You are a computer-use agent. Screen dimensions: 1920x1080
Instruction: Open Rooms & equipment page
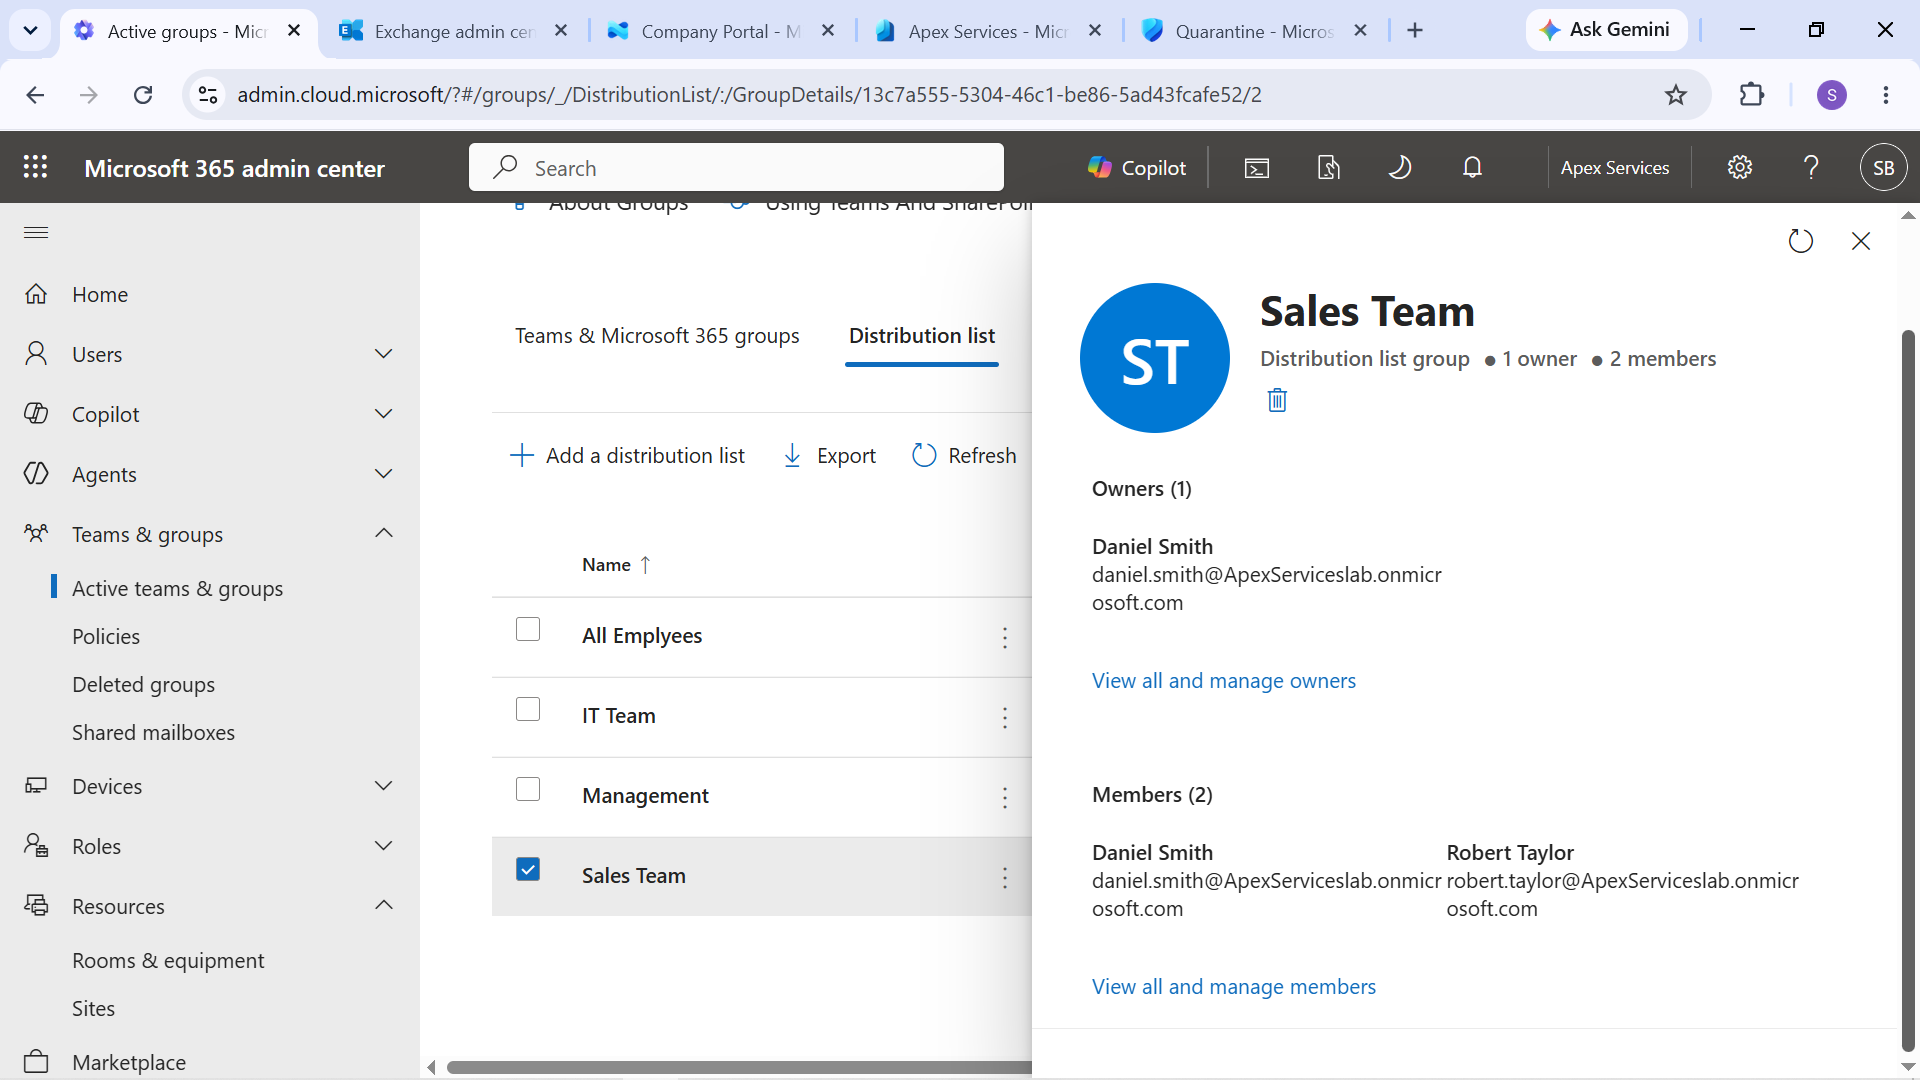point(168,961)
